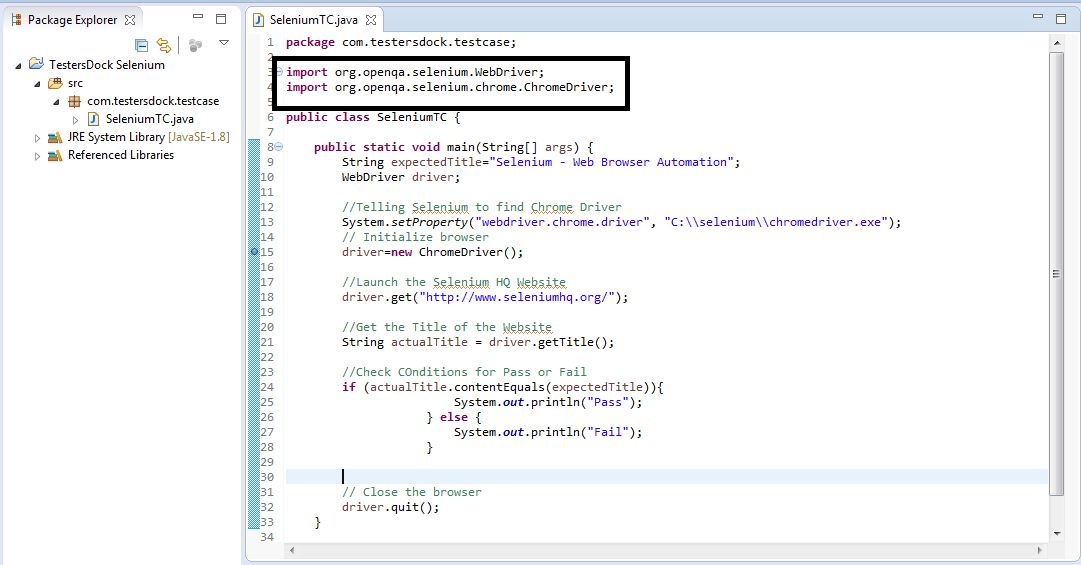Click 'driver.quit();' statement

[x=390, y=507]
